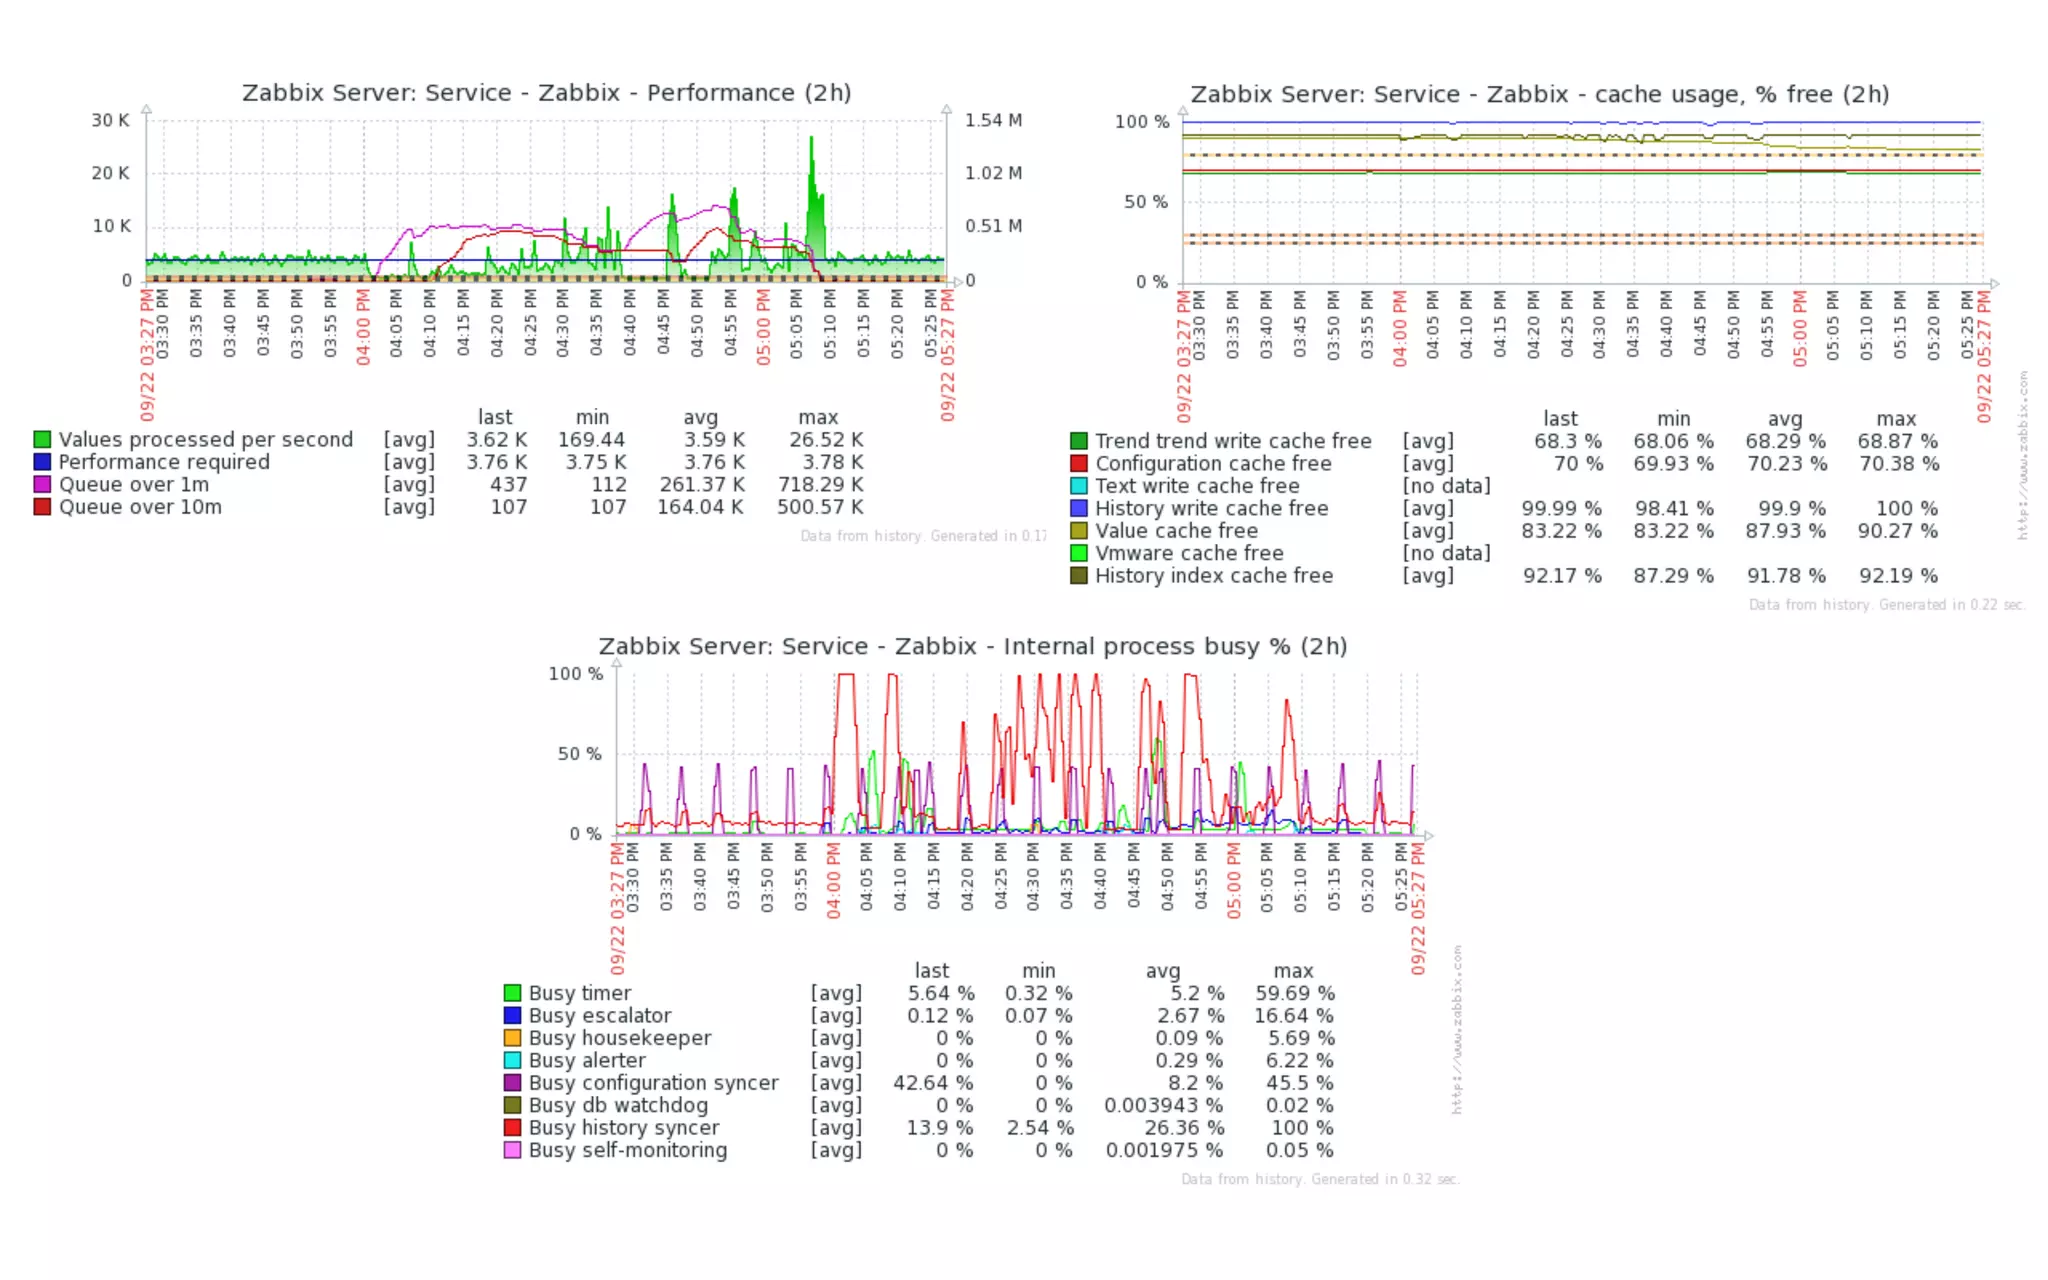Image resolution: width=2048 pixels, height=1280 pixels.
Task: Click the orange Busy housekeeper legend swatch
Action: click(x=513, y=1038)
